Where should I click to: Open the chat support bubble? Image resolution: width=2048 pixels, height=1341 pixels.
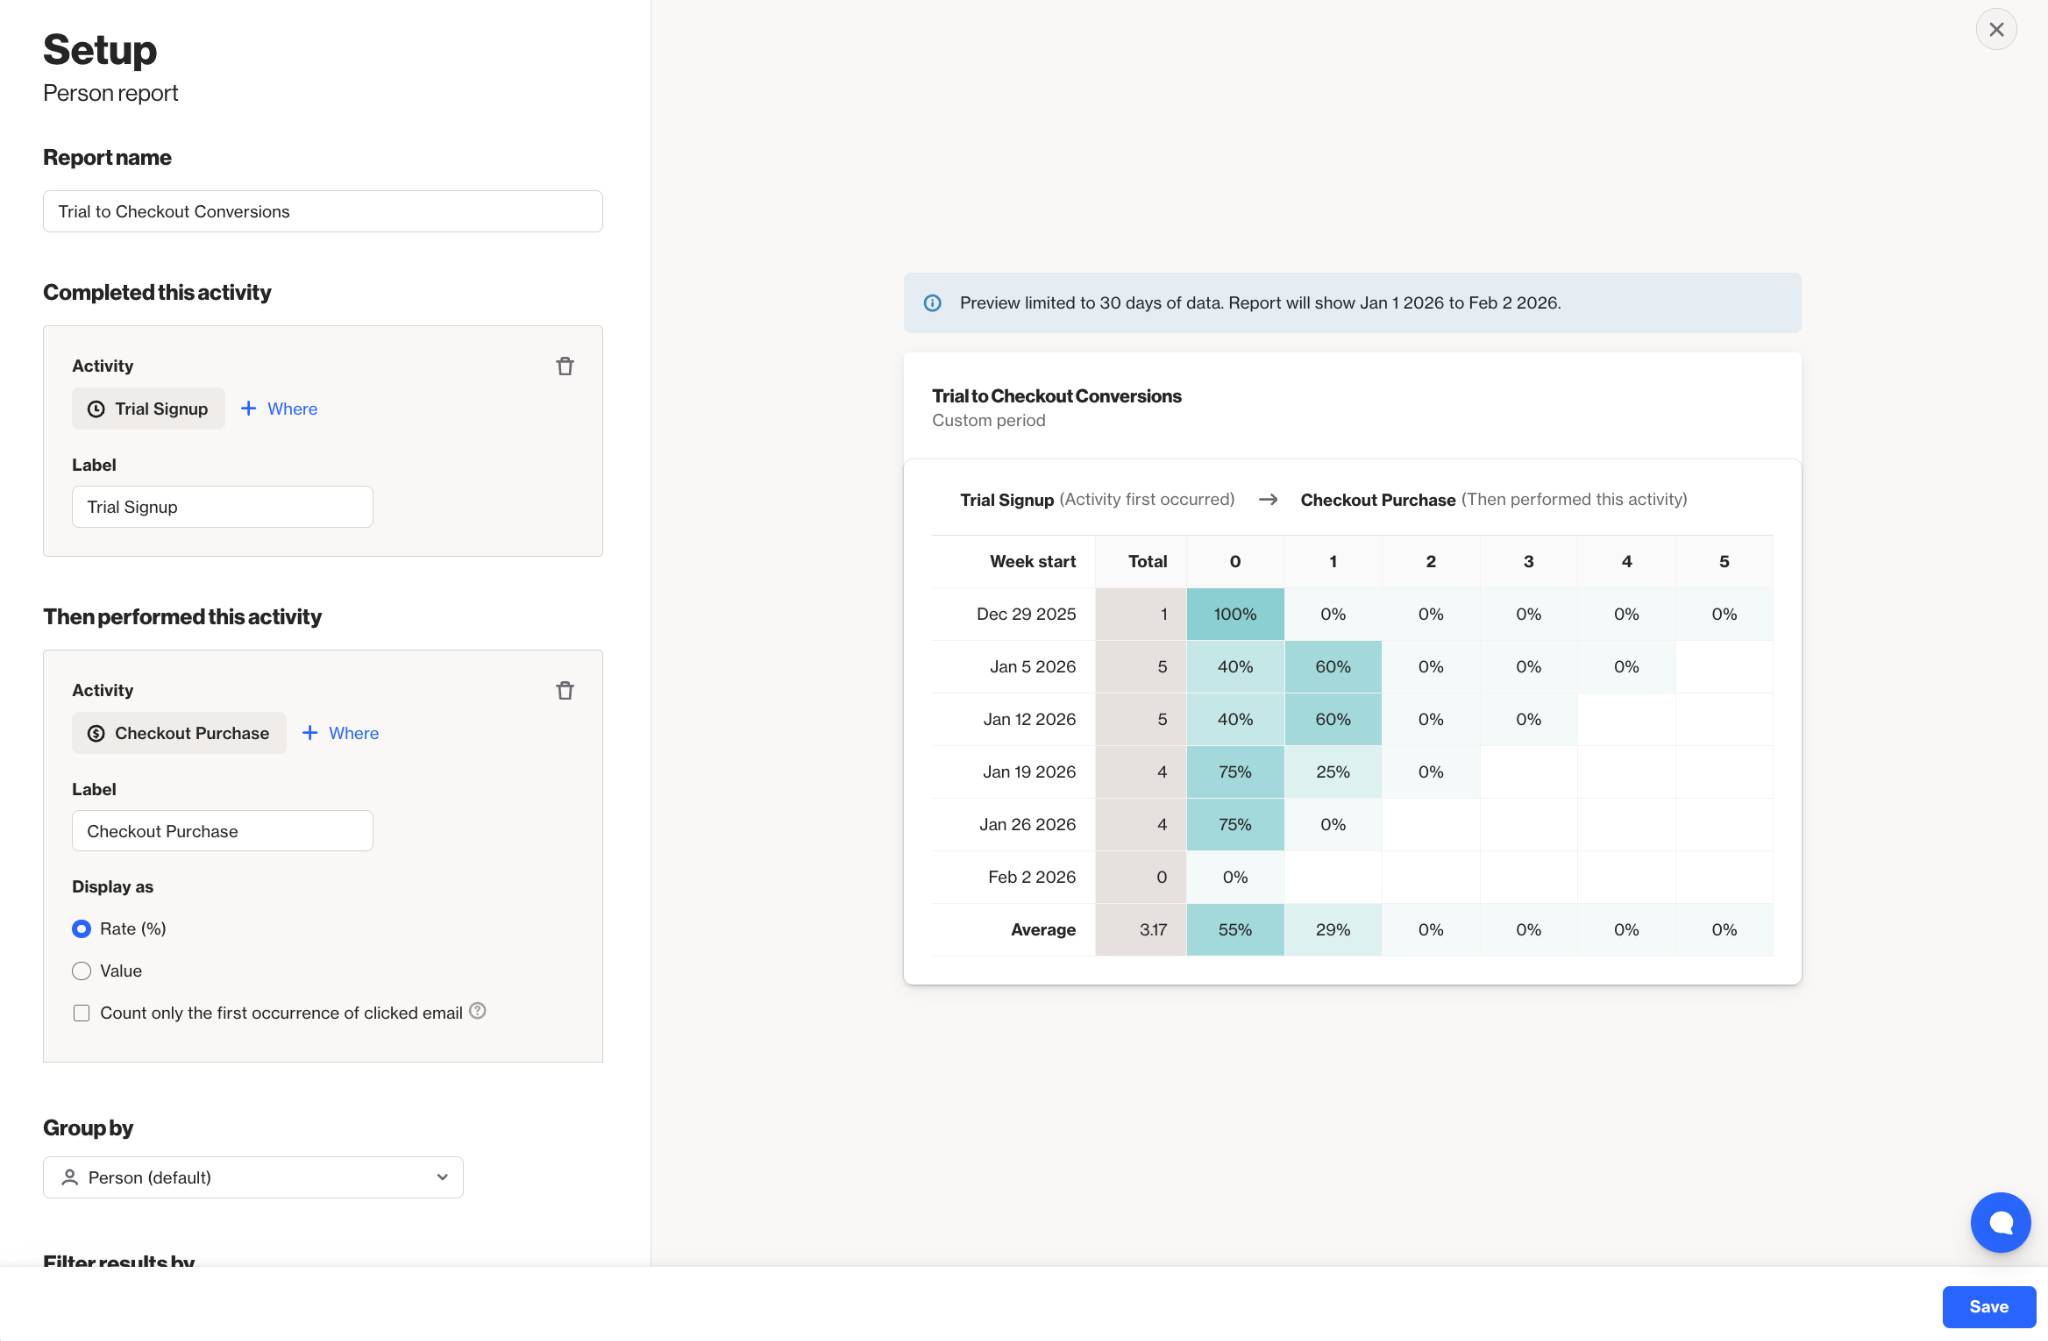click(2000, 1222)
